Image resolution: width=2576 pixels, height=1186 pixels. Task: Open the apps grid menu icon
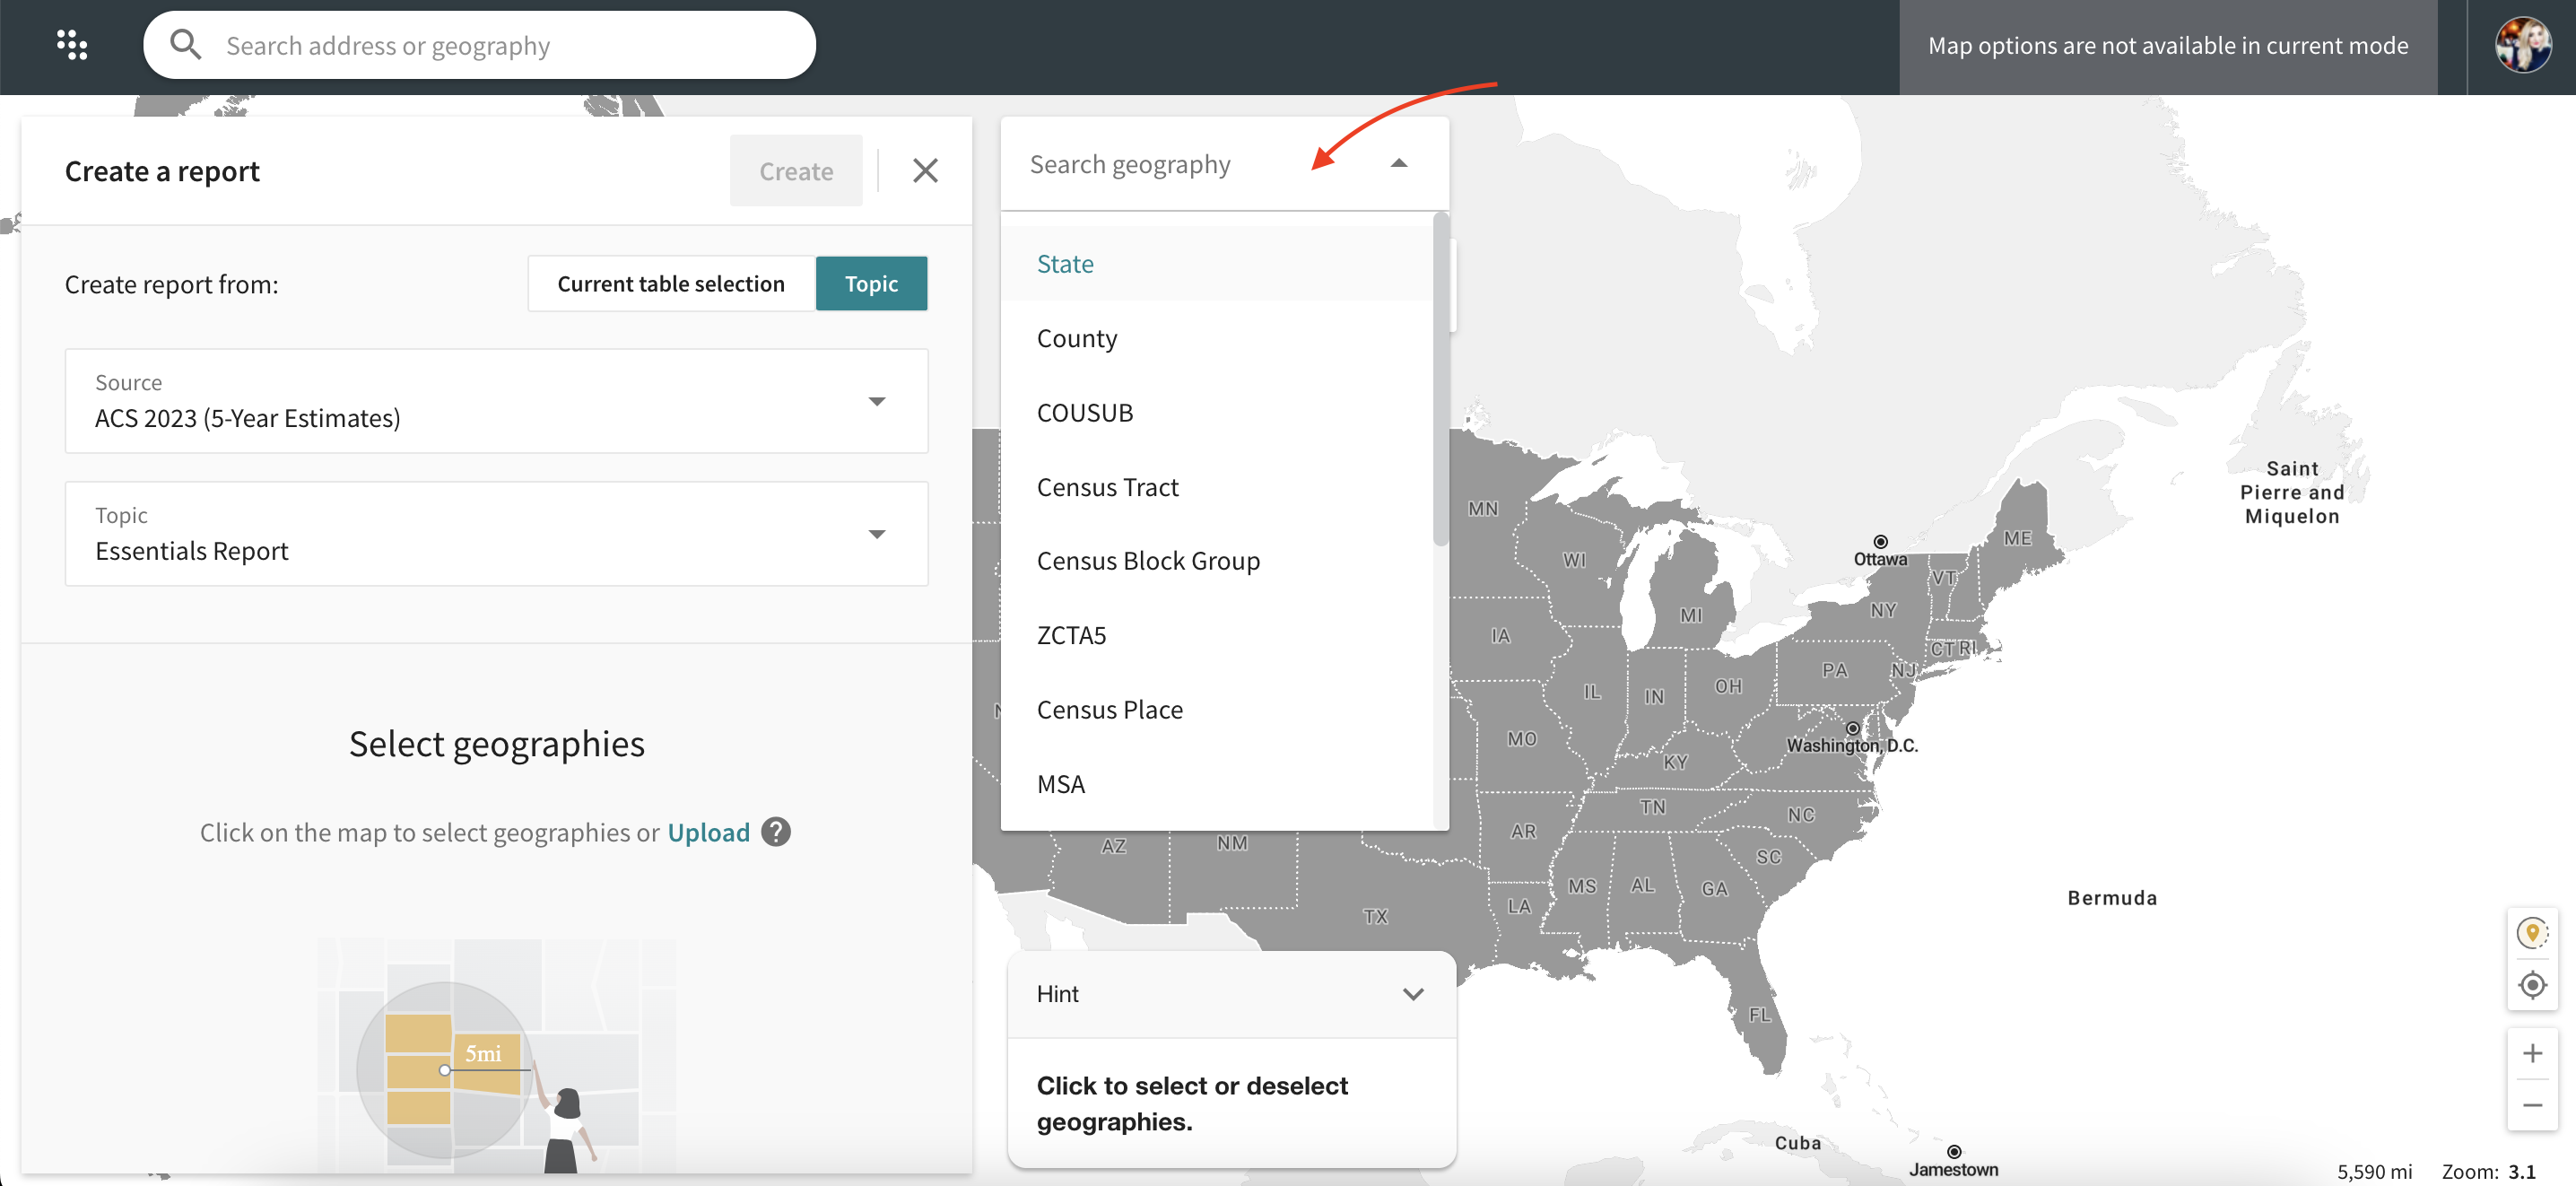coord(72,45)
